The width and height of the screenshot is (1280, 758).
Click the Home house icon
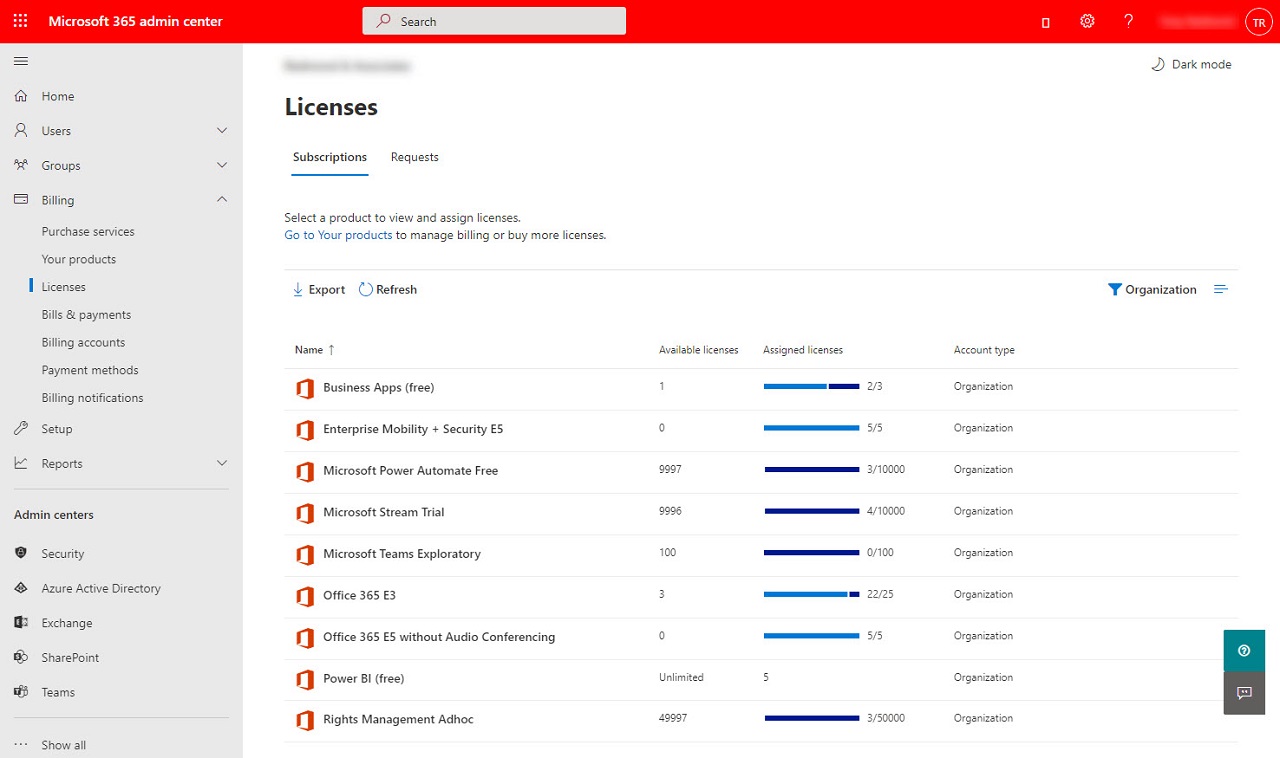[x=21, y=96]
